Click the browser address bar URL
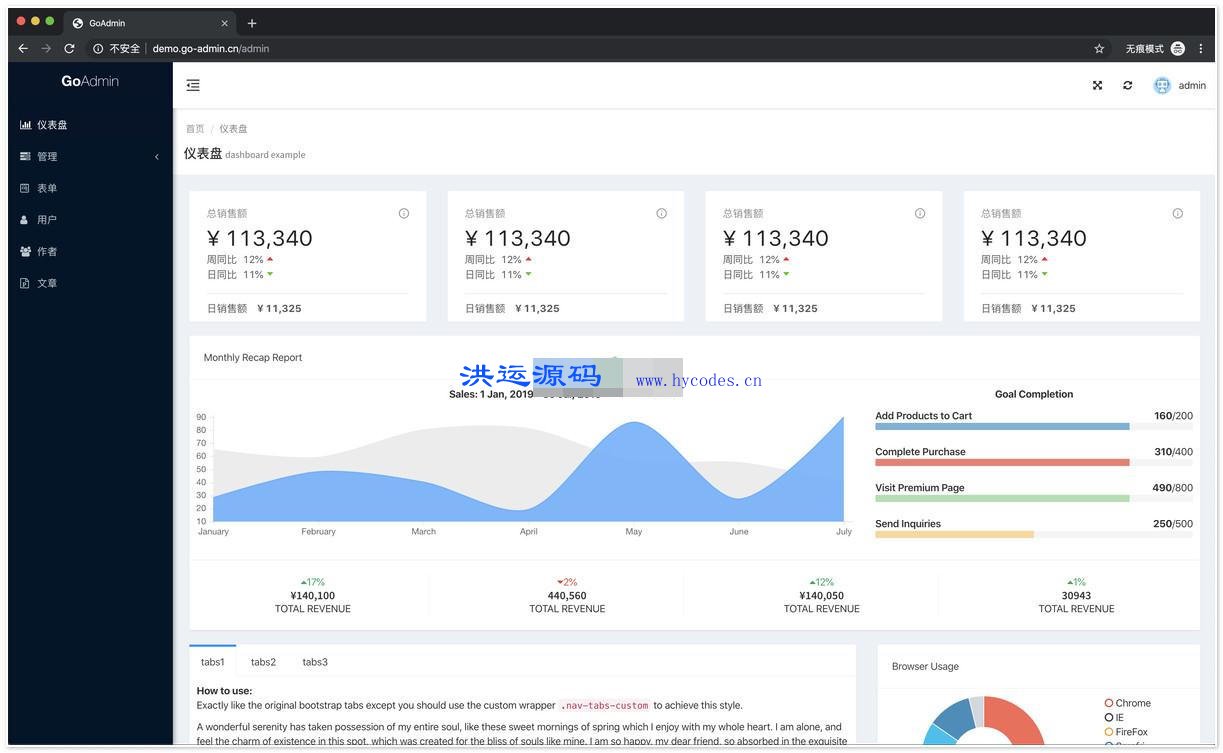 click(x=211, y=48)
